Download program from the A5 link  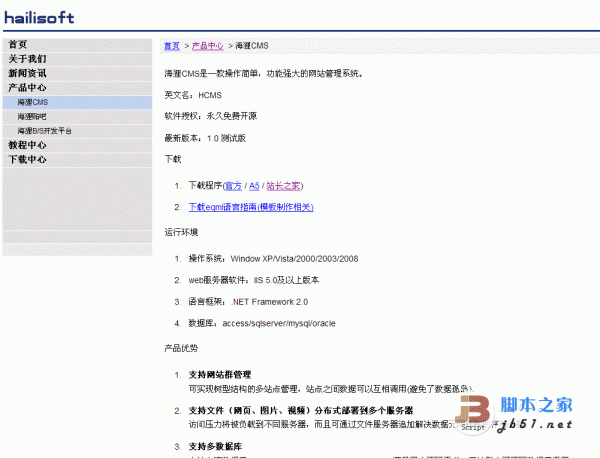(254, 186)
